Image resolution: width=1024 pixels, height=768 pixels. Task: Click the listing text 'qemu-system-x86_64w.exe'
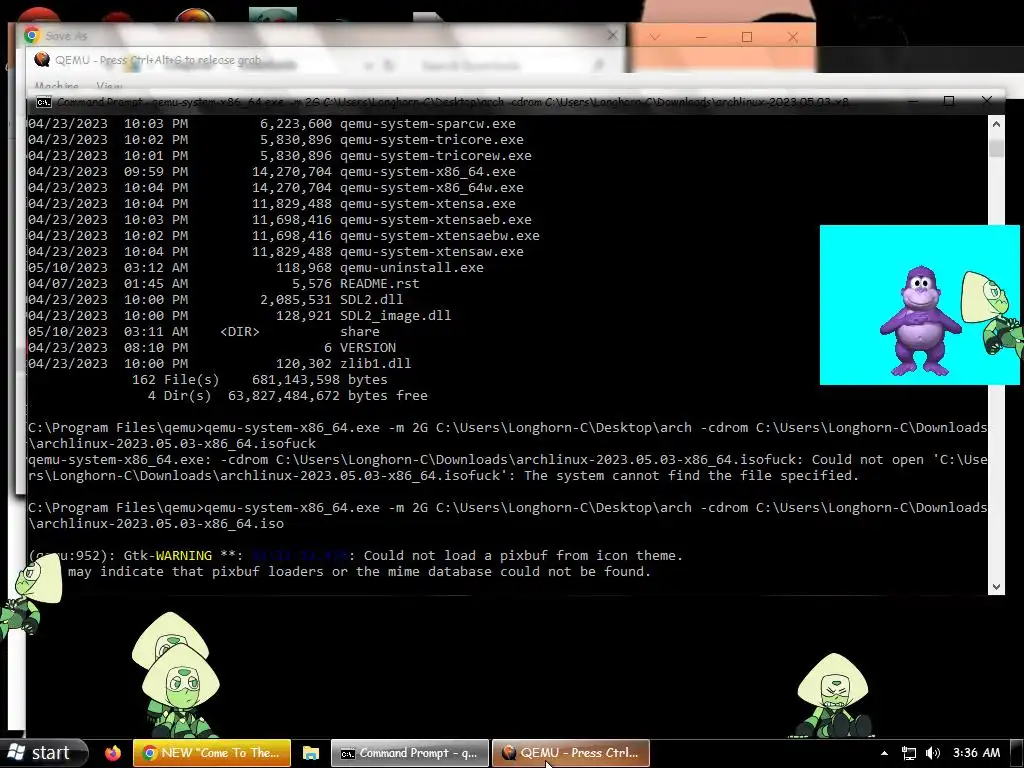pos(432,188)
